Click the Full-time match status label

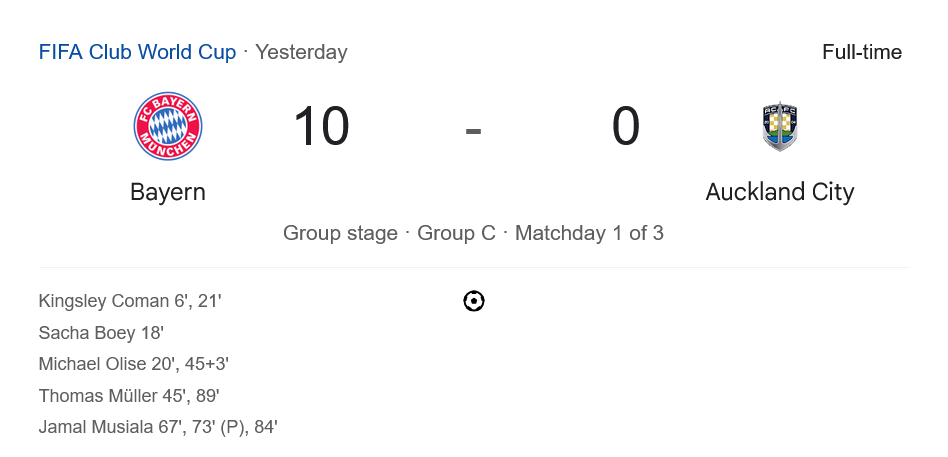(x=861, y=52)
